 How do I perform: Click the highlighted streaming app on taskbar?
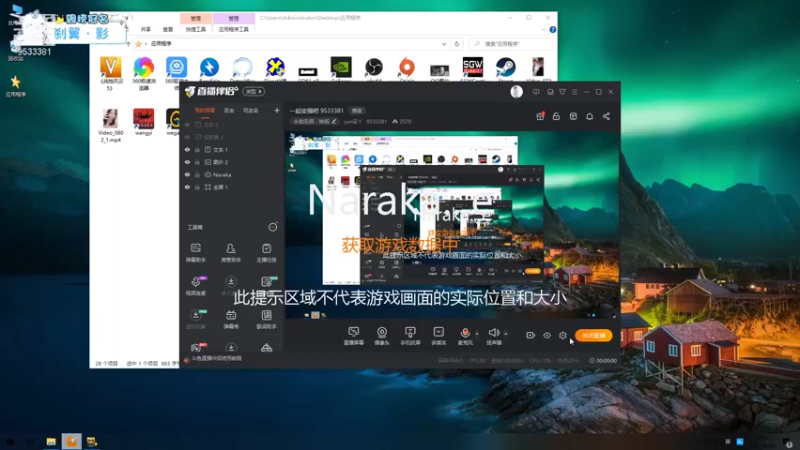(x=71, y=441)
